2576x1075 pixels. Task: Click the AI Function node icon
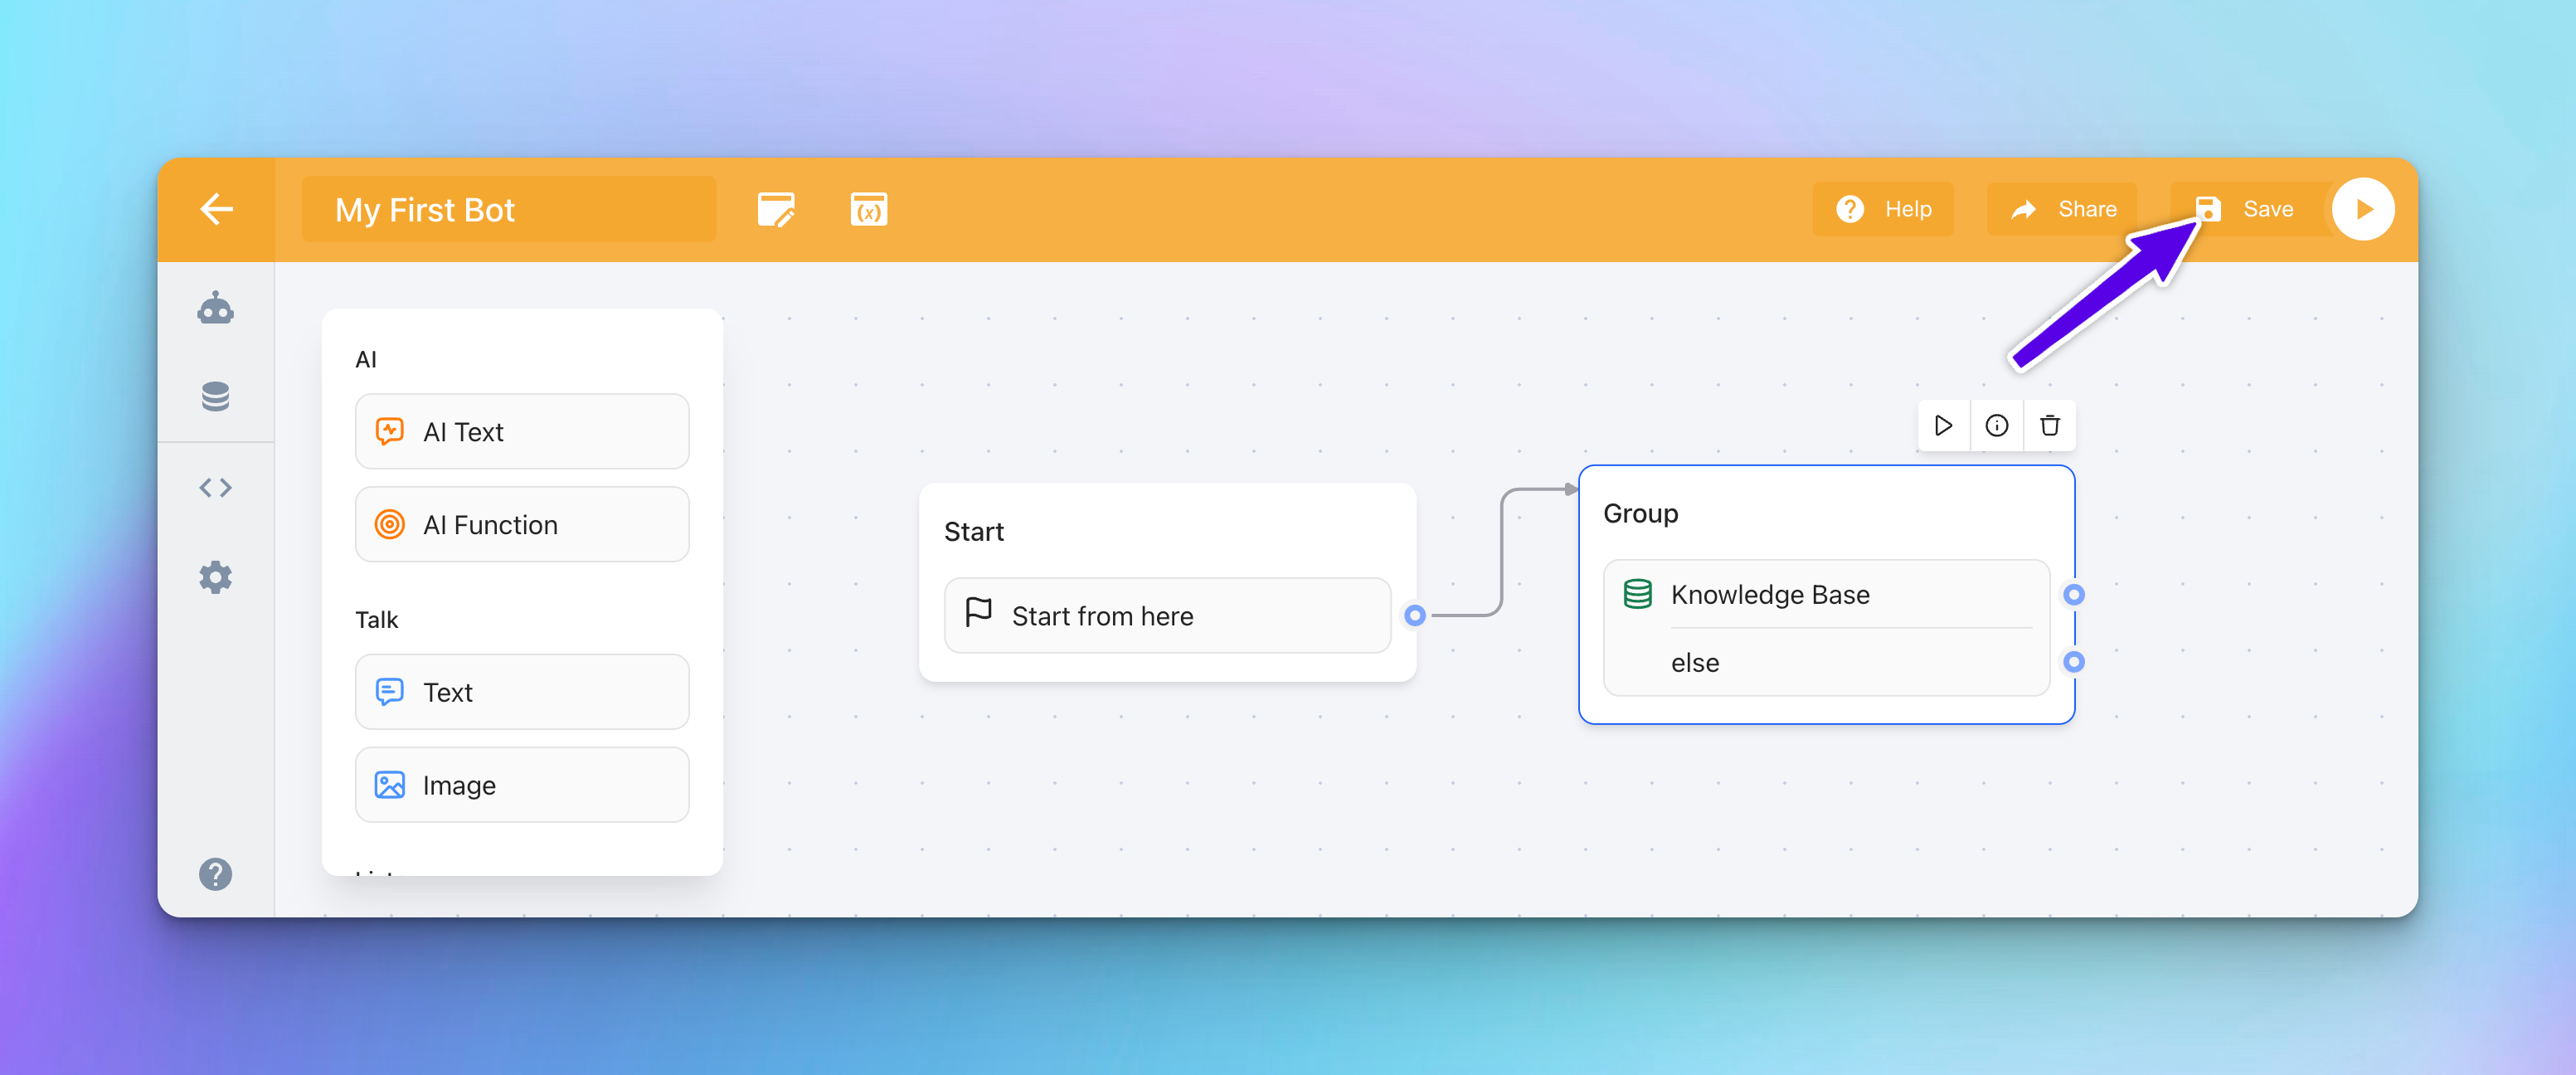click(x=389, y=524)
